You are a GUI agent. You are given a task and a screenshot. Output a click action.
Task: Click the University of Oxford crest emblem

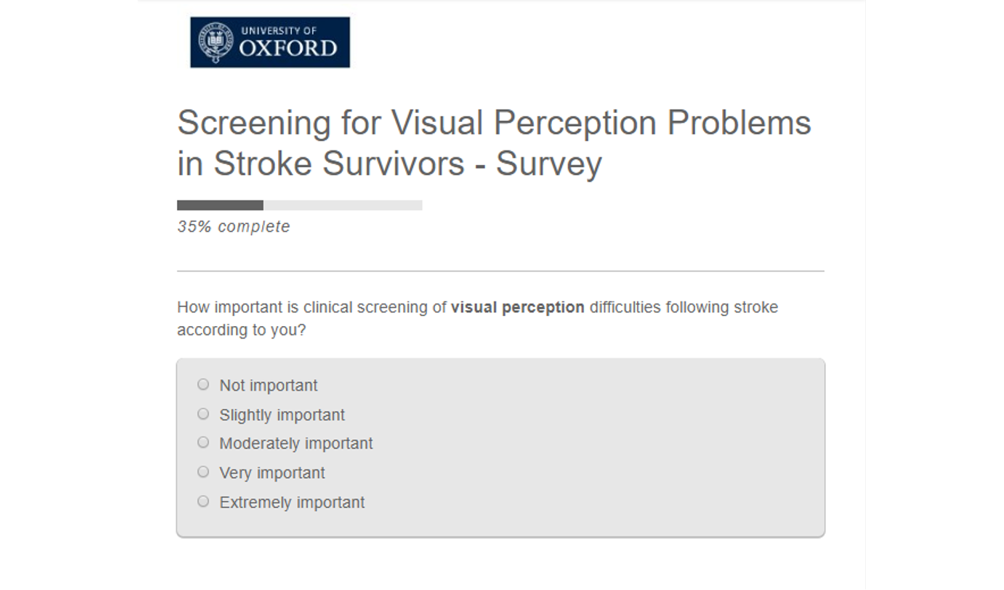pyautogui.click(x=216, y=42)
